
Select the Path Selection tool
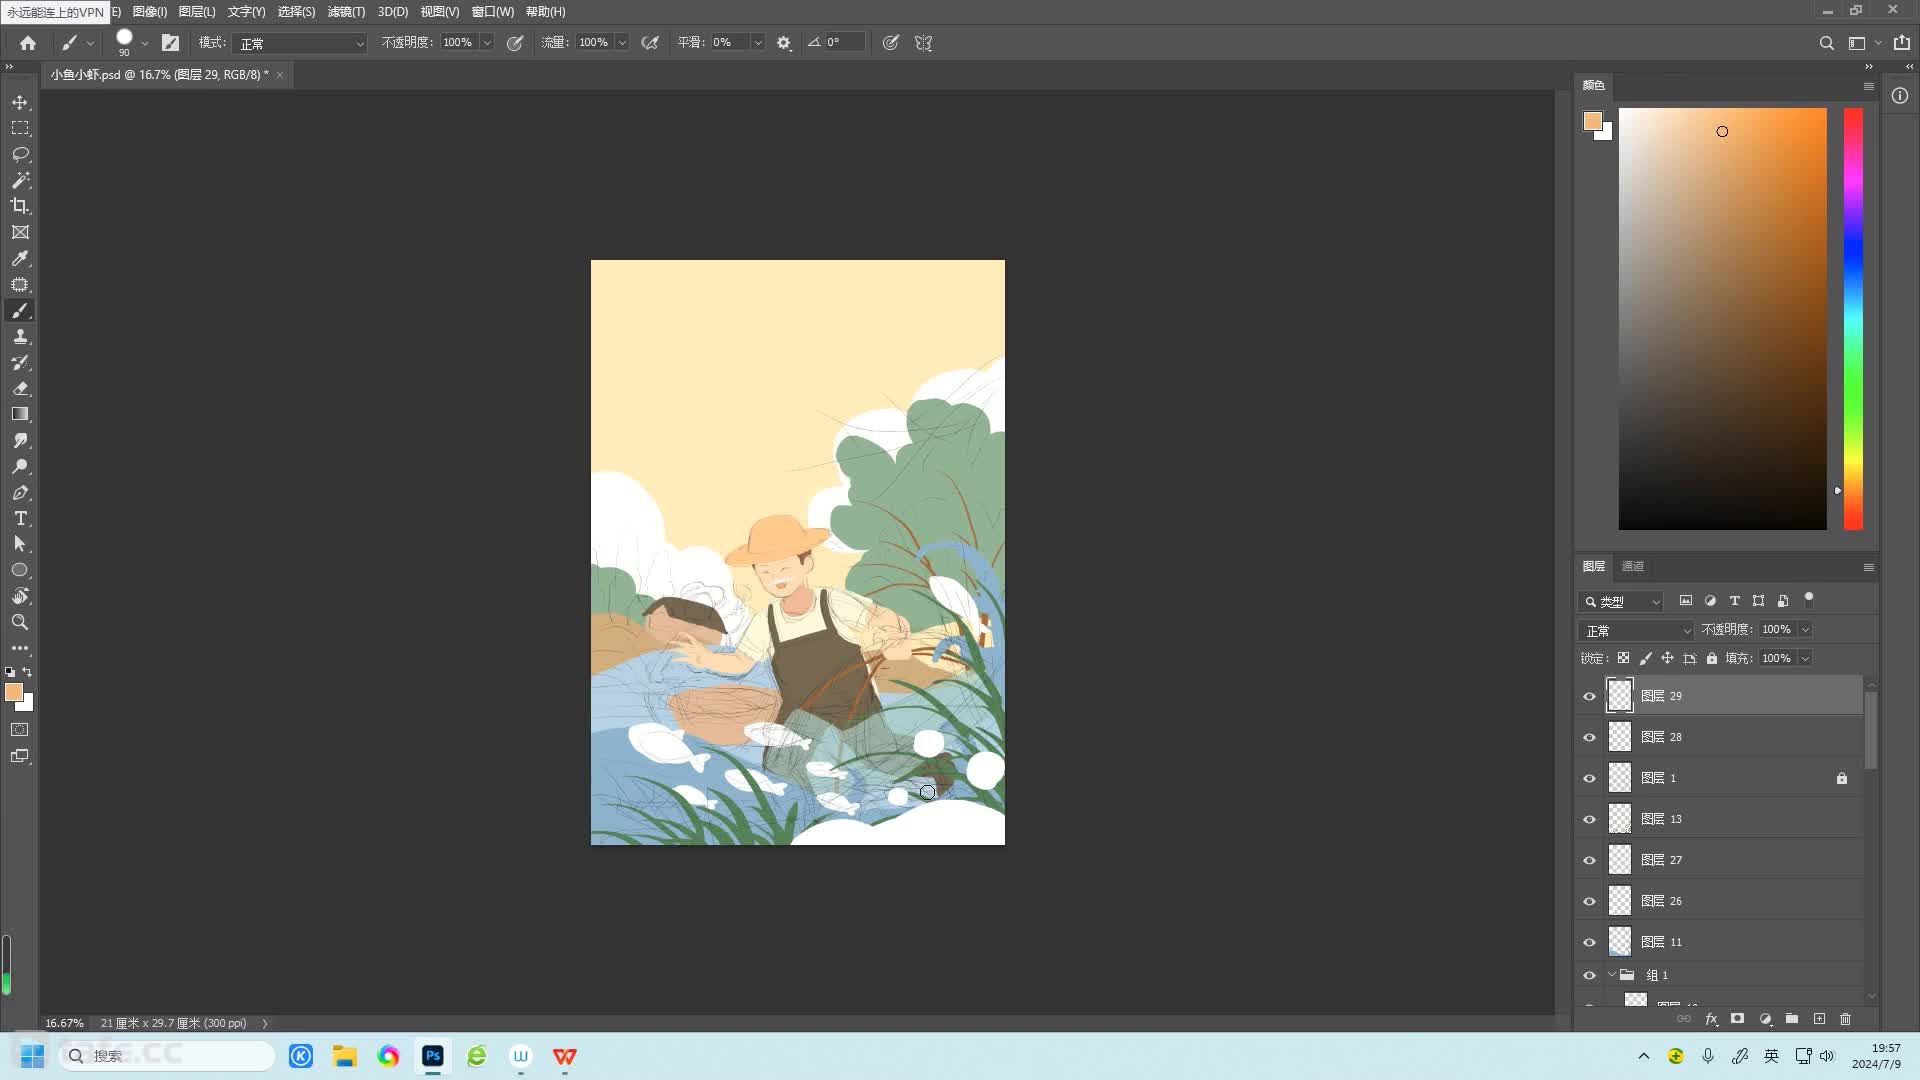(20, 544)
